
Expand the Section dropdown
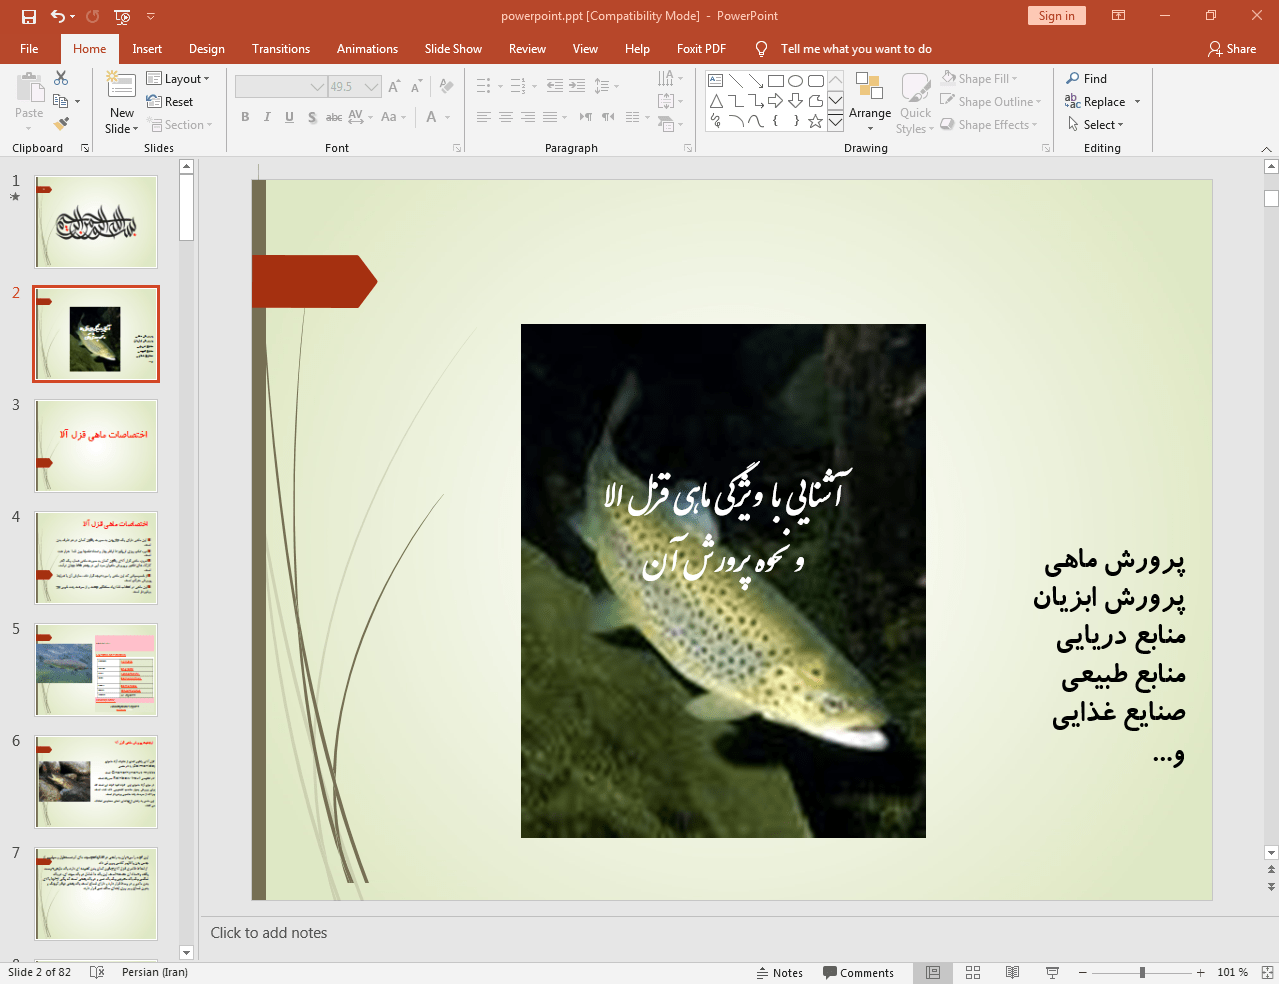tap(180, 125)
